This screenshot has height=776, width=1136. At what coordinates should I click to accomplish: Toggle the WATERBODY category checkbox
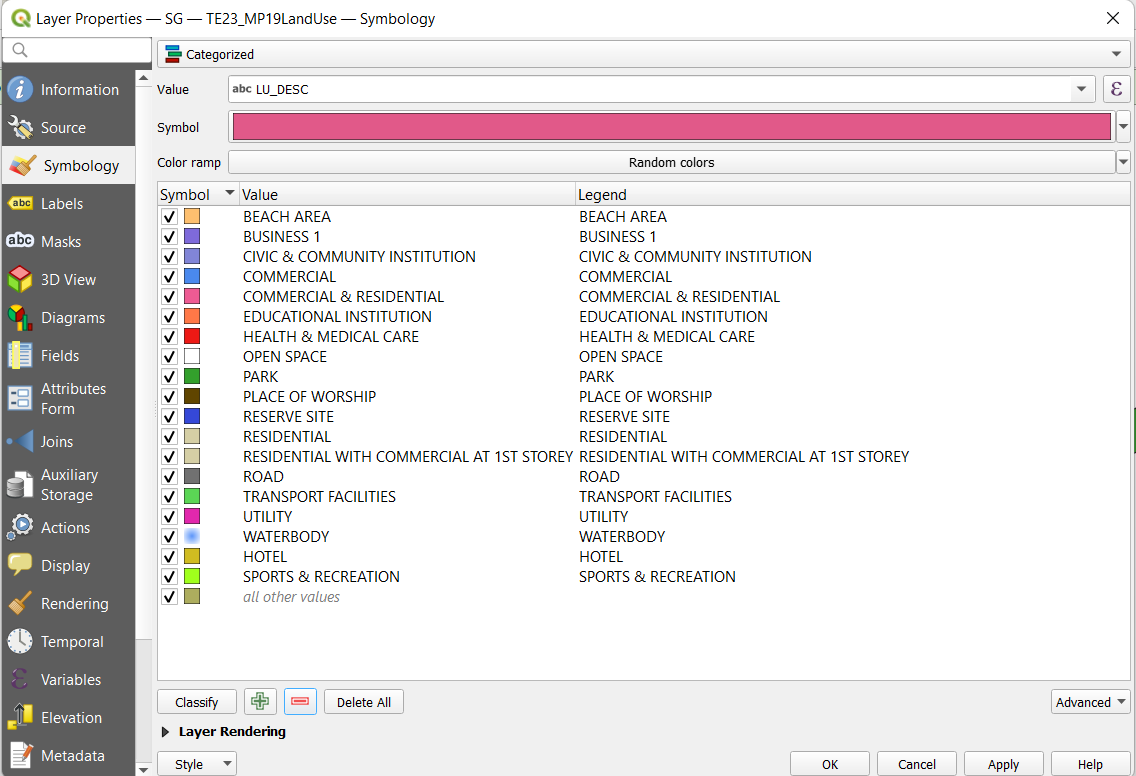click(169, 537)
